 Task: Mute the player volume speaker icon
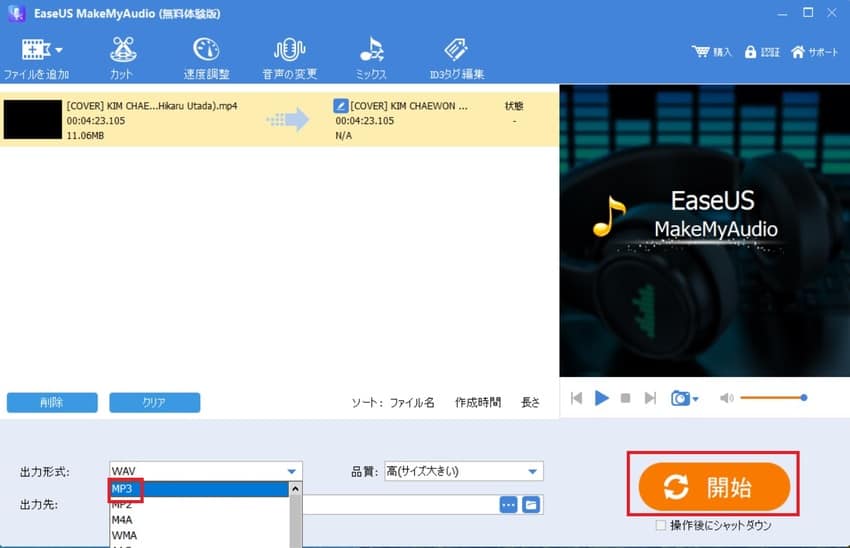[726, 398]
